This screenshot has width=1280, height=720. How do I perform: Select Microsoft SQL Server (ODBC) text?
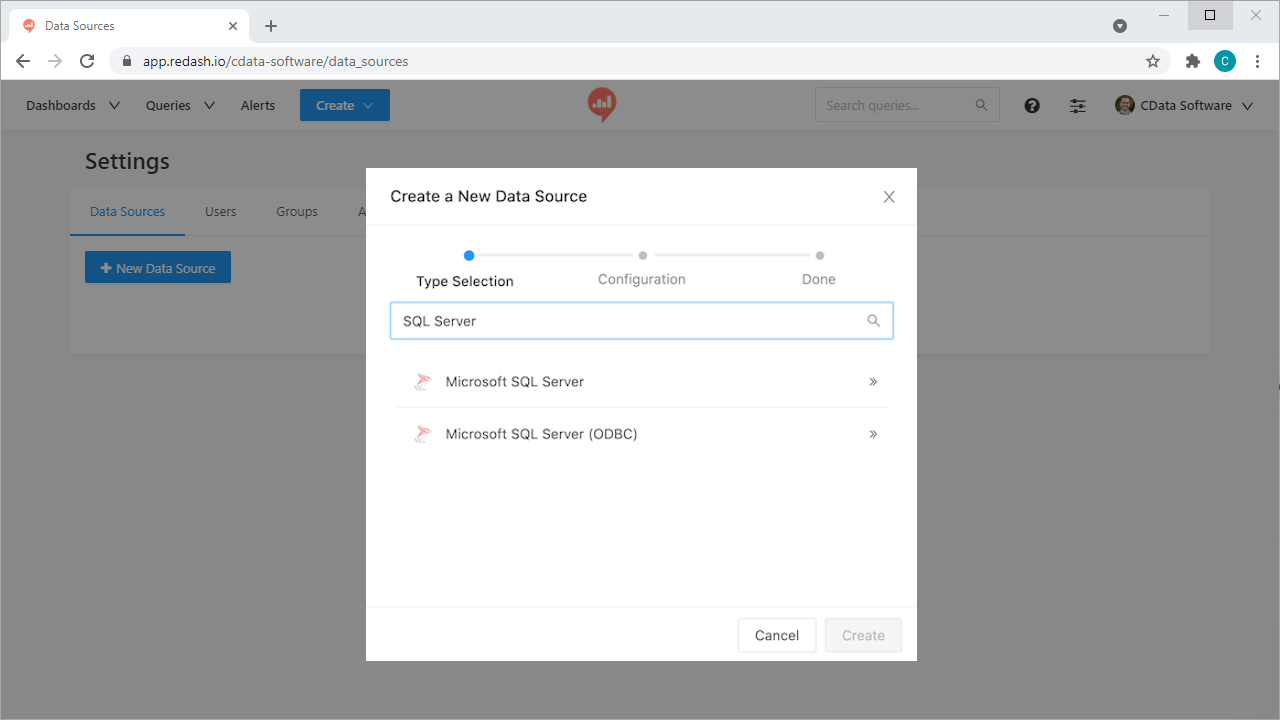point(541,434)
